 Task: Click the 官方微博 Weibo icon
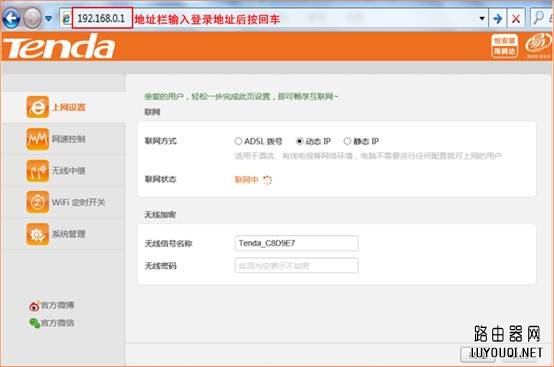click(x=34, y=306)
